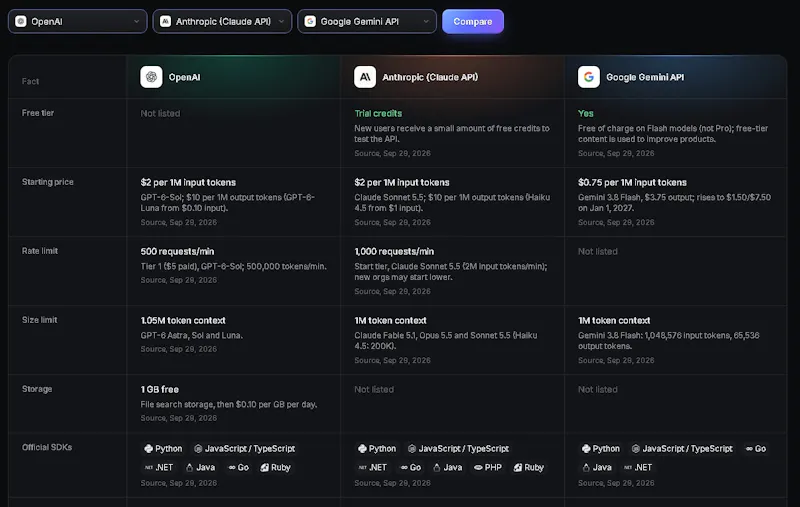Click the Compare button
This screenshot has height=507, width=800.
(473, 21)
